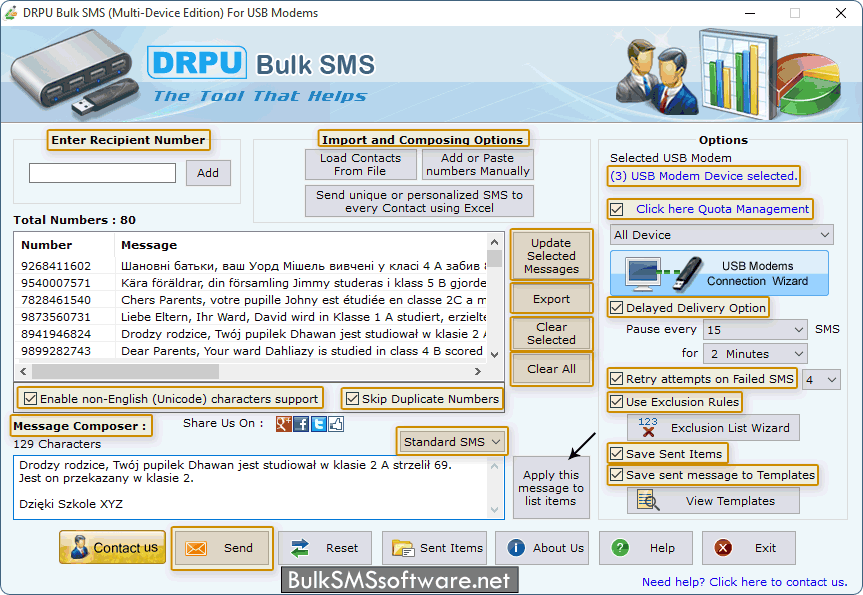Screen dimensions: 863x595
Task: Uncheck Skip Duplicate Numbers
Action: [352, 399]
